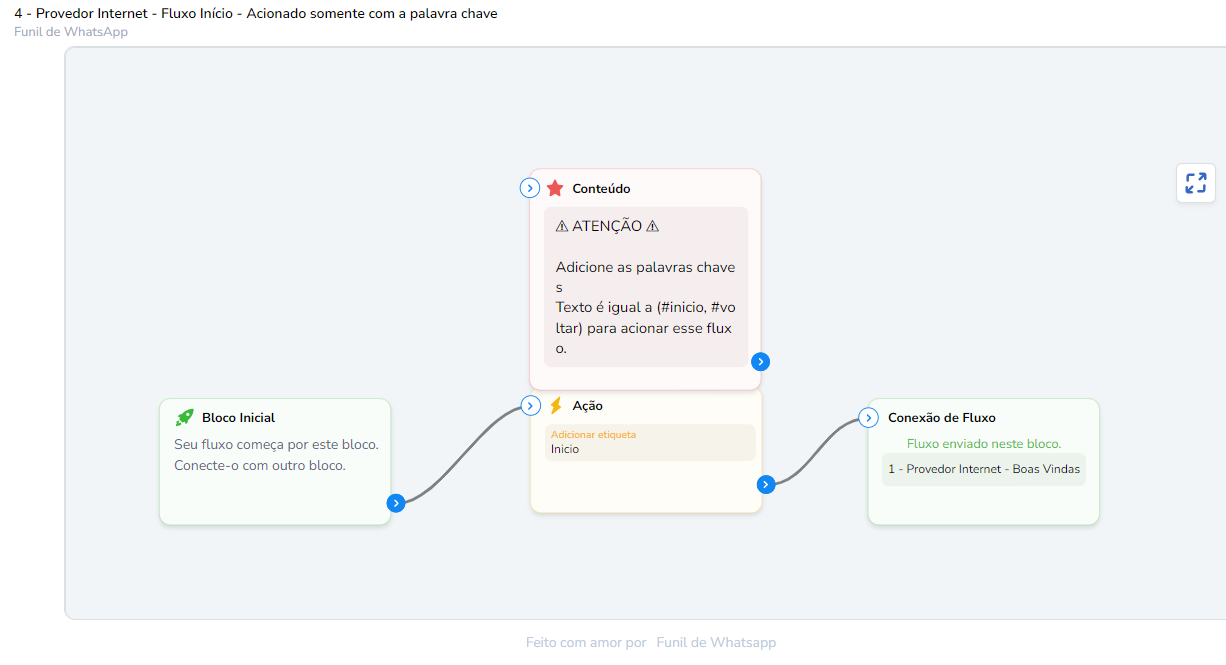
Task: Expand the input chevron on Conexão de Fluxo
Action: click(x=868, y=417)
